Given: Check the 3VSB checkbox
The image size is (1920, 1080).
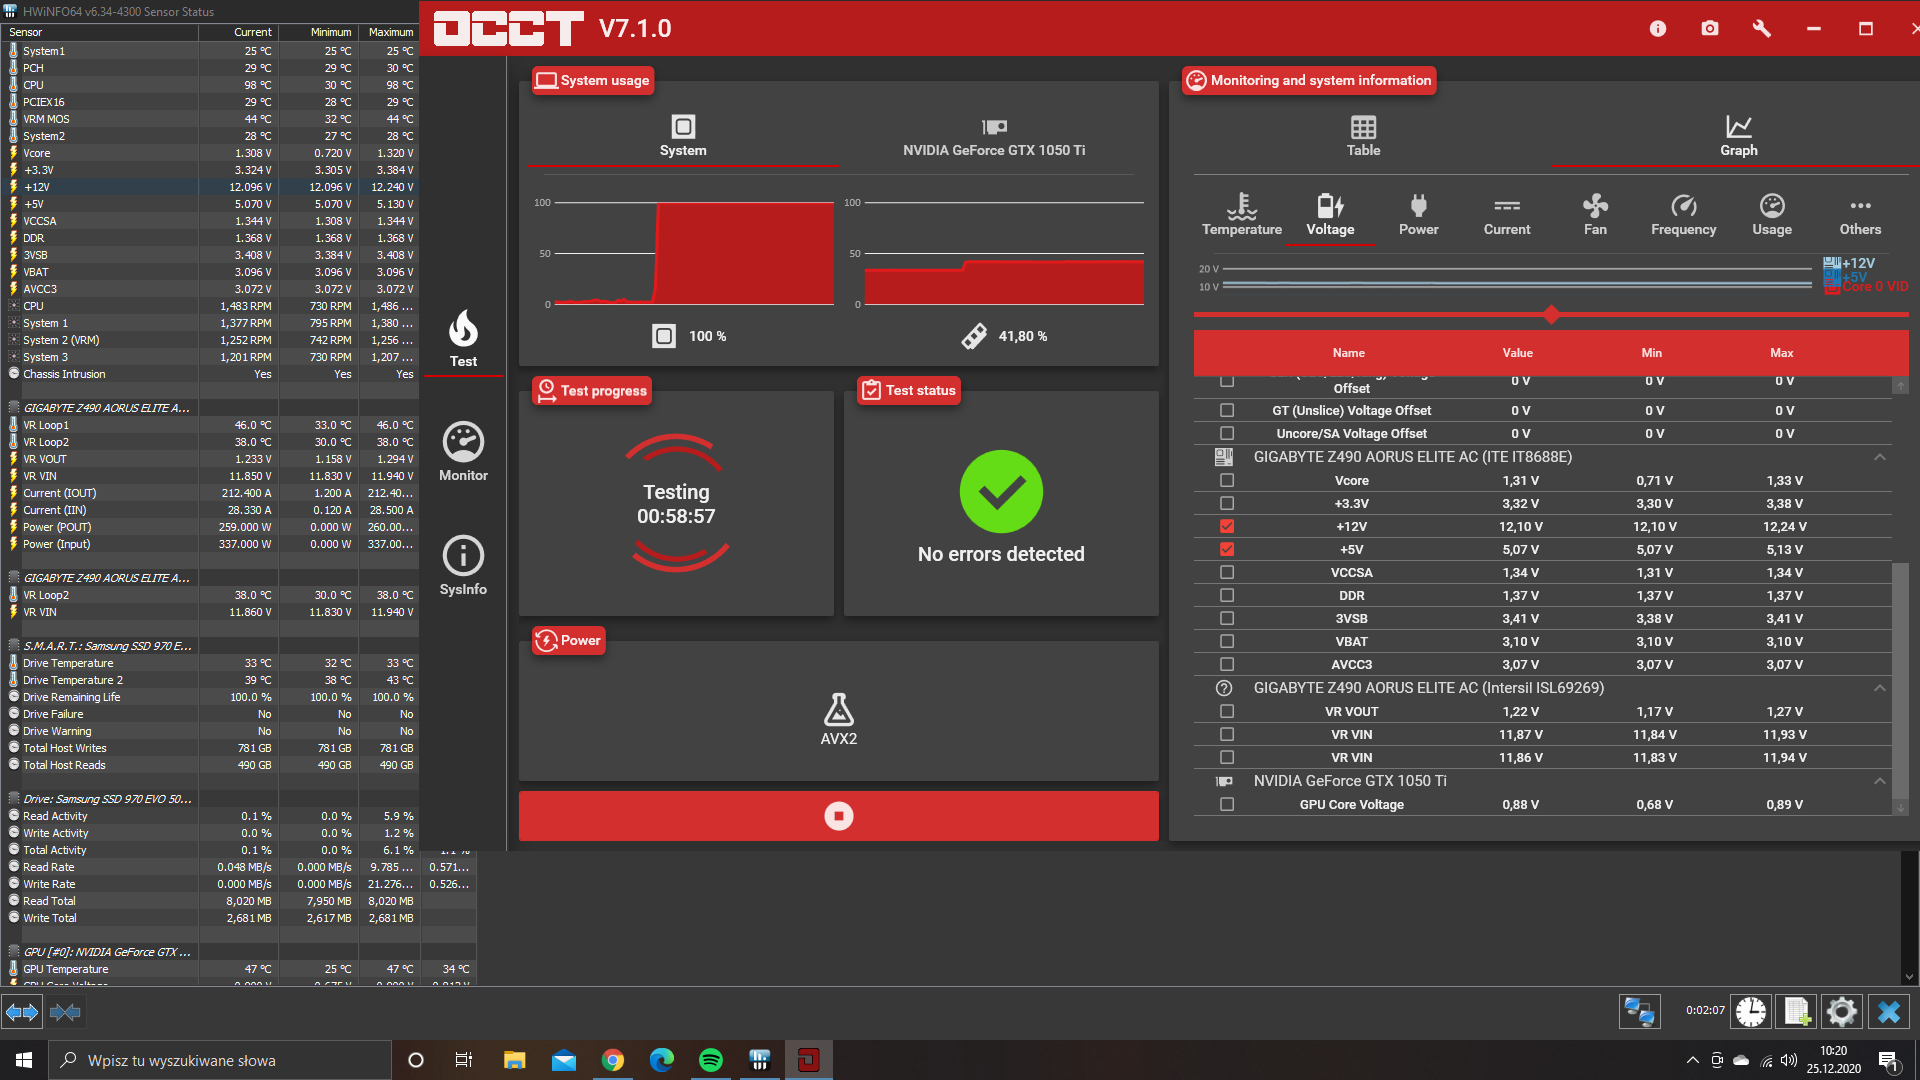Looking at the screenshot, I should pyautogui.click(x=1227, y=619).
